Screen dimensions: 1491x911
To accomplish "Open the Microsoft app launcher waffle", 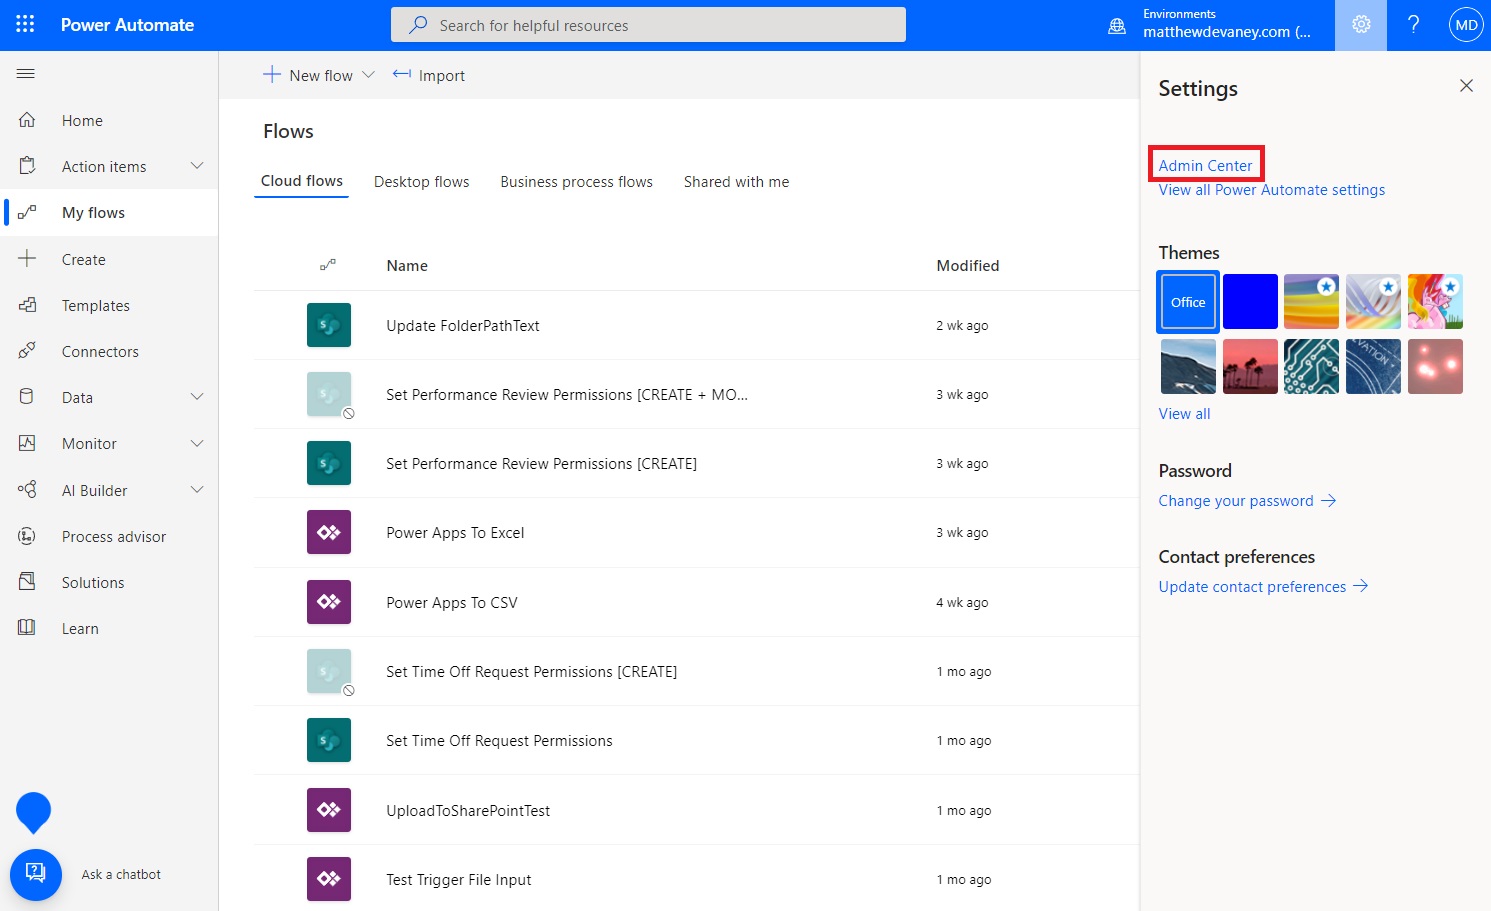I will [x=24, y=24].
